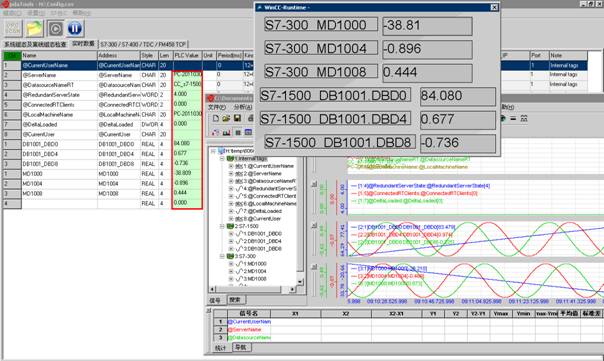Click the signal tree horizontal scrollbar
The width and height of the screenshot is (604, 361).
(x=253, y=289)
